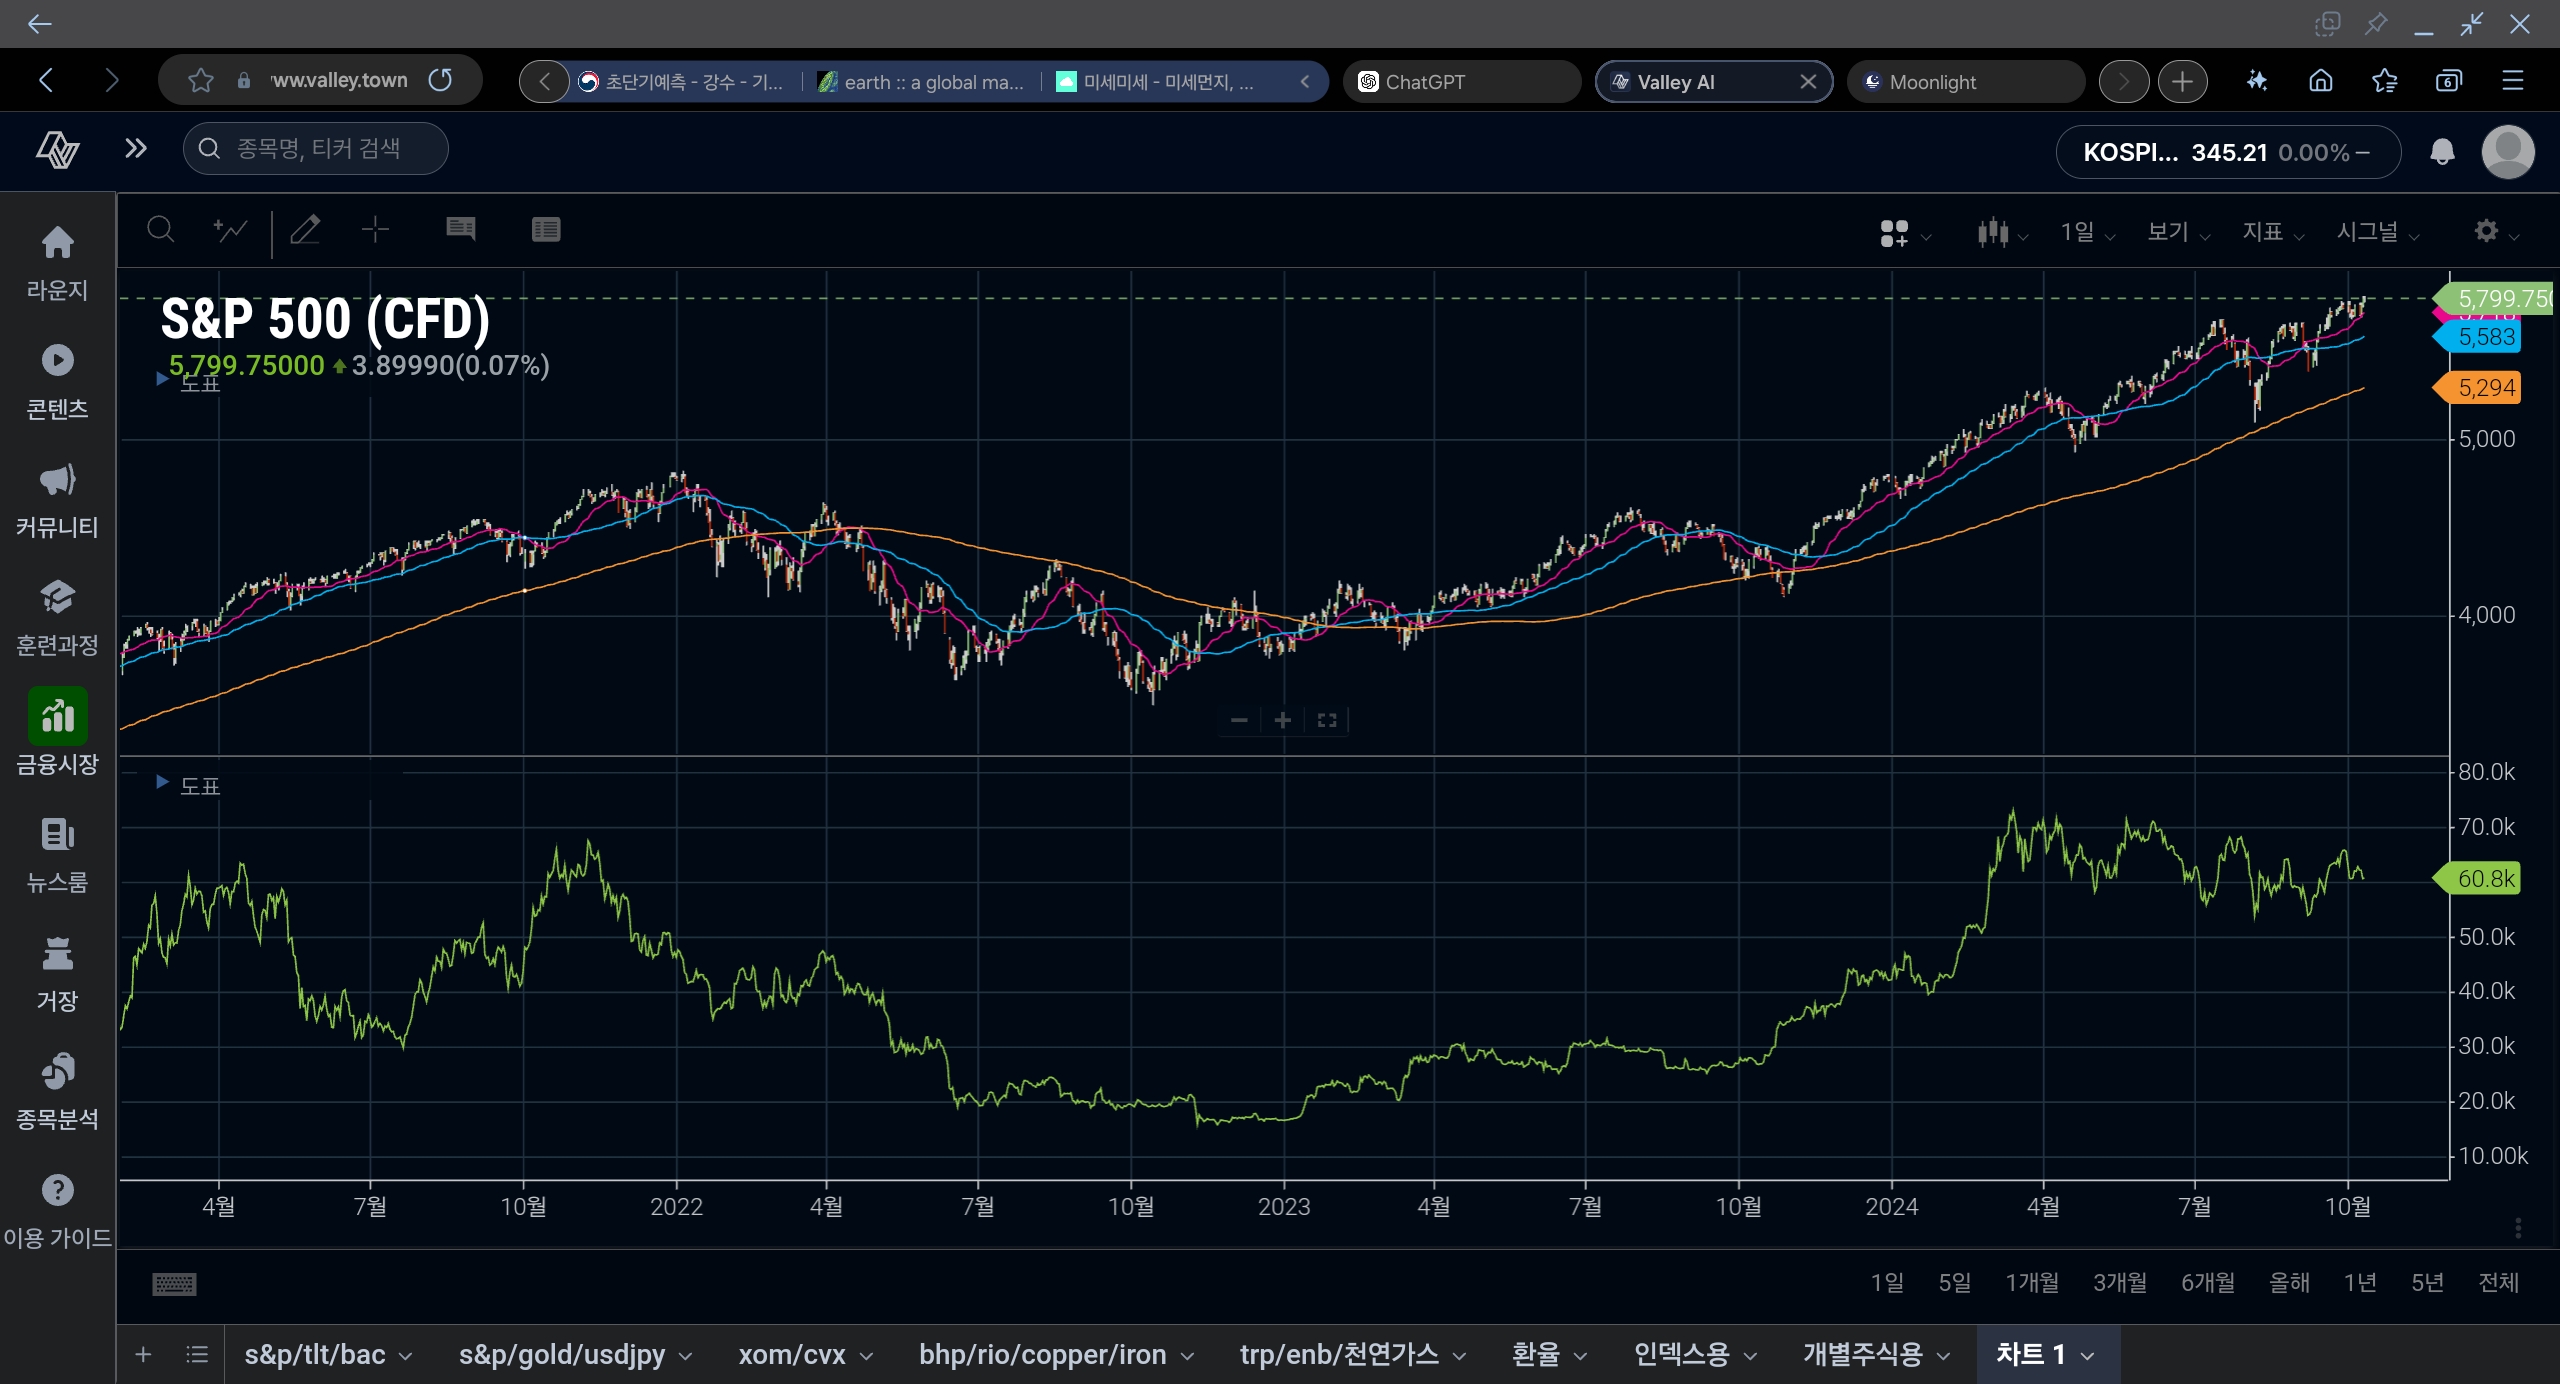Switch to the 환율 chart tab
Viewport: 2560px width, 1384px height.
[1549, 1355]
